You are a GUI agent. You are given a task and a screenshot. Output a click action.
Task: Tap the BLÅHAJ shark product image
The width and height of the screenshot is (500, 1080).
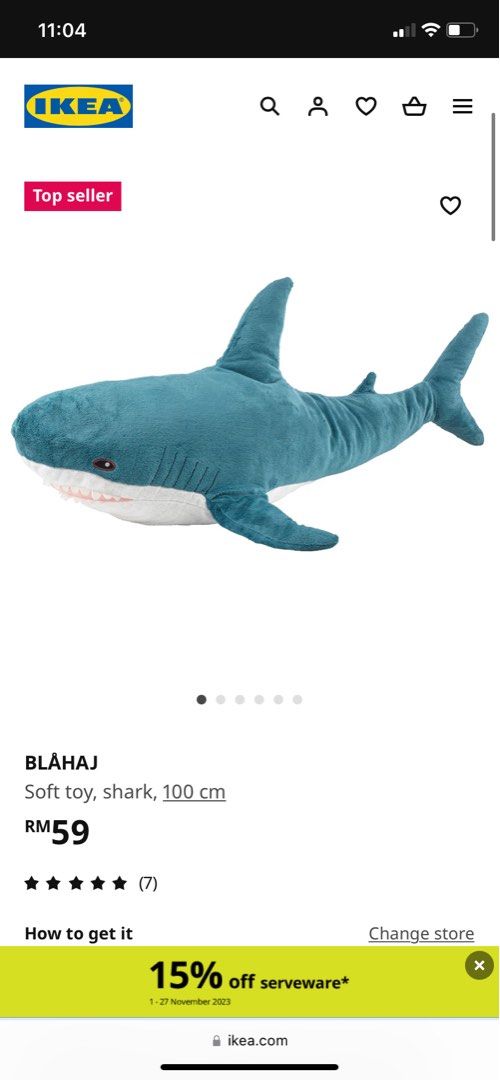pyautogui.click(x=250, y=414)
